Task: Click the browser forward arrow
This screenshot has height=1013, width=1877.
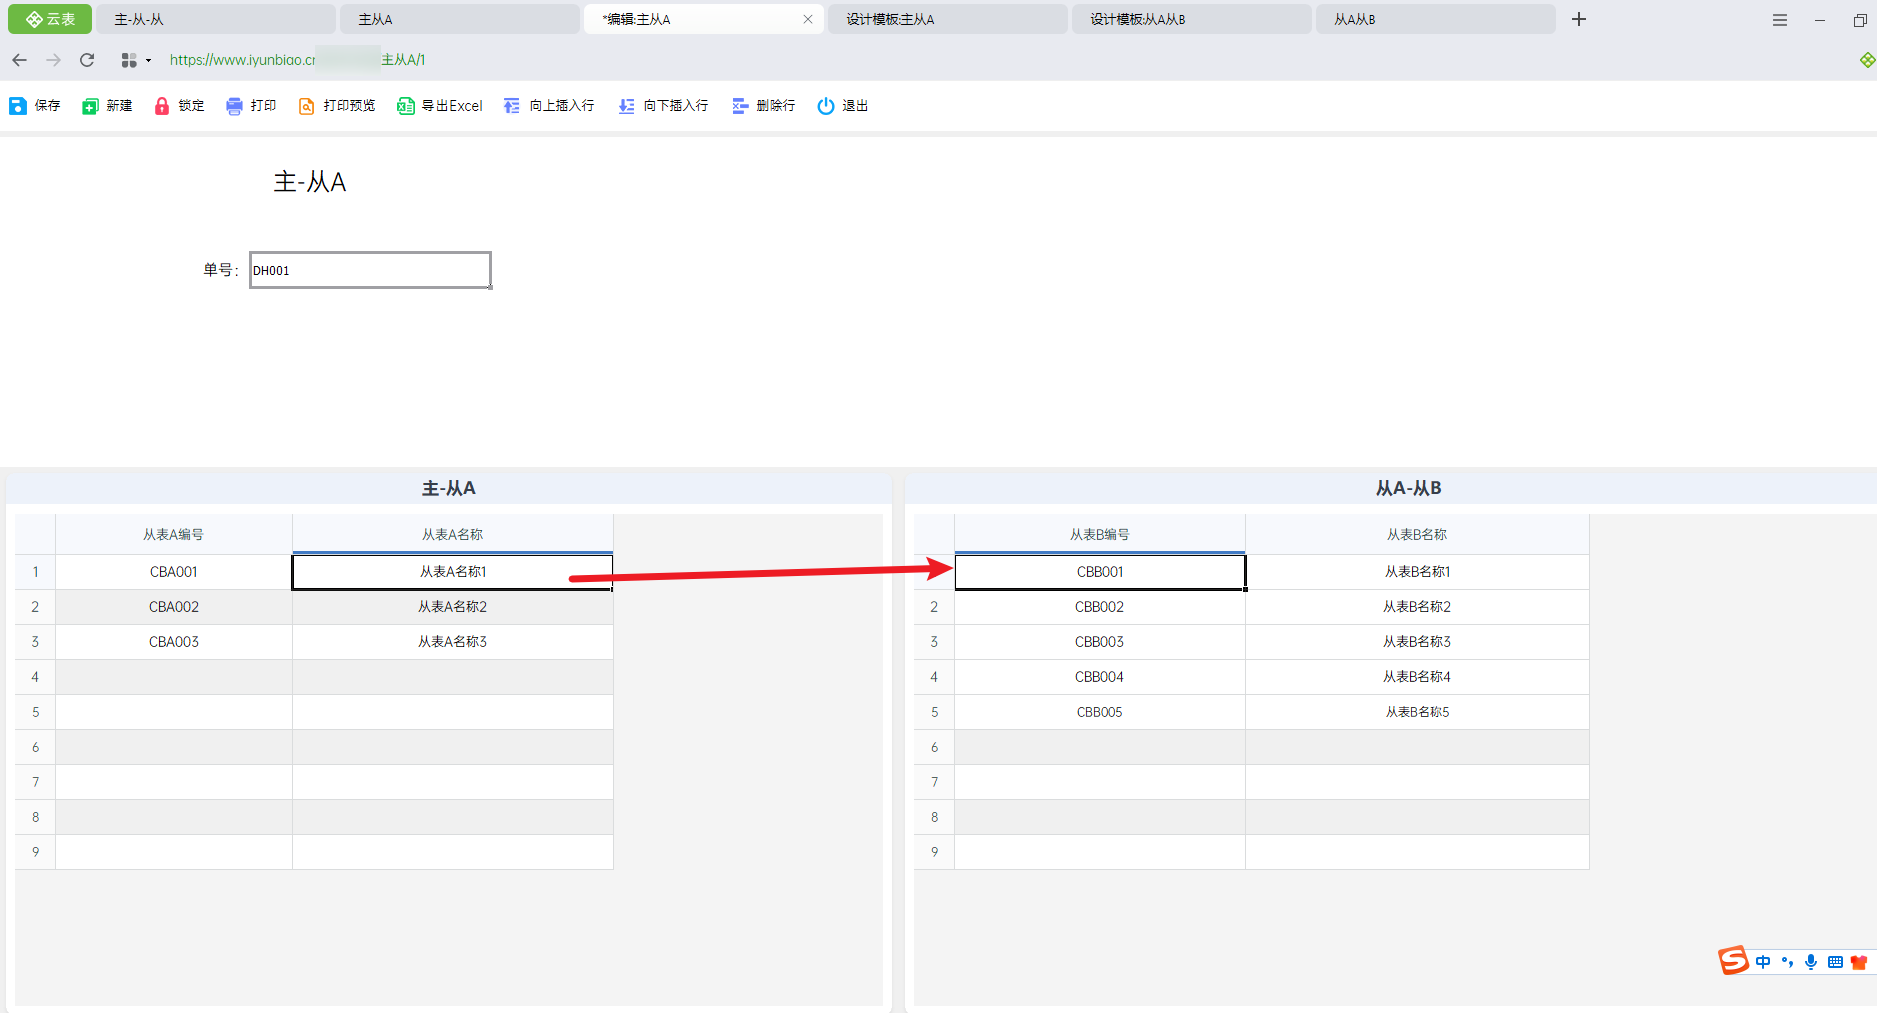Action: 53,60
